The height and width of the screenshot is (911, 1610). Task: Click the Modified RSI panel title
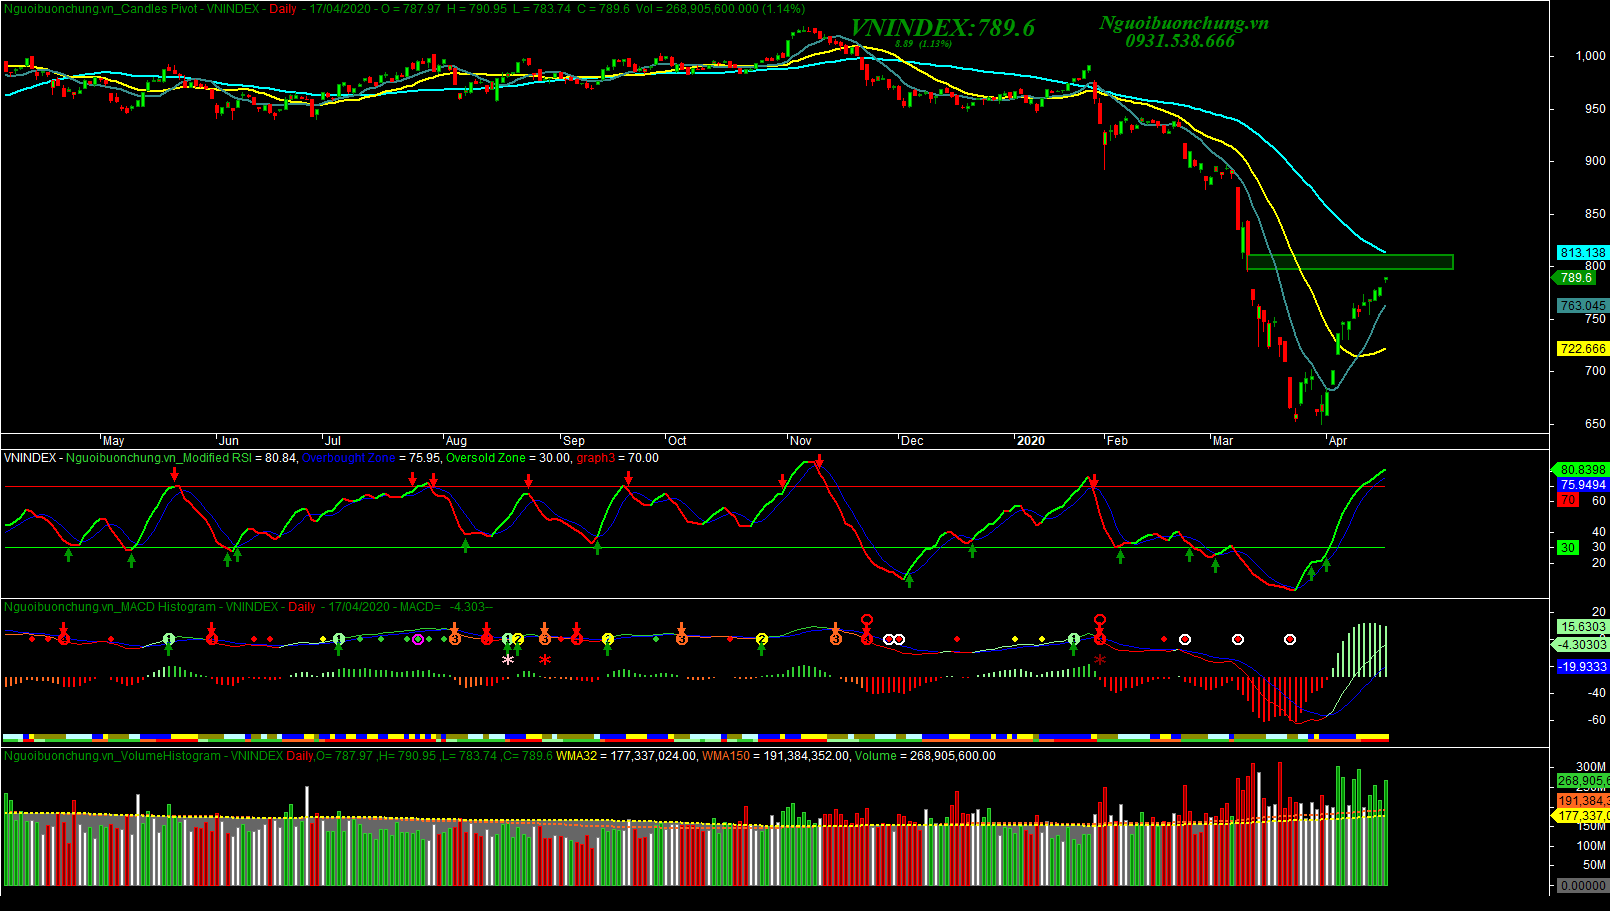click(158, 458)
